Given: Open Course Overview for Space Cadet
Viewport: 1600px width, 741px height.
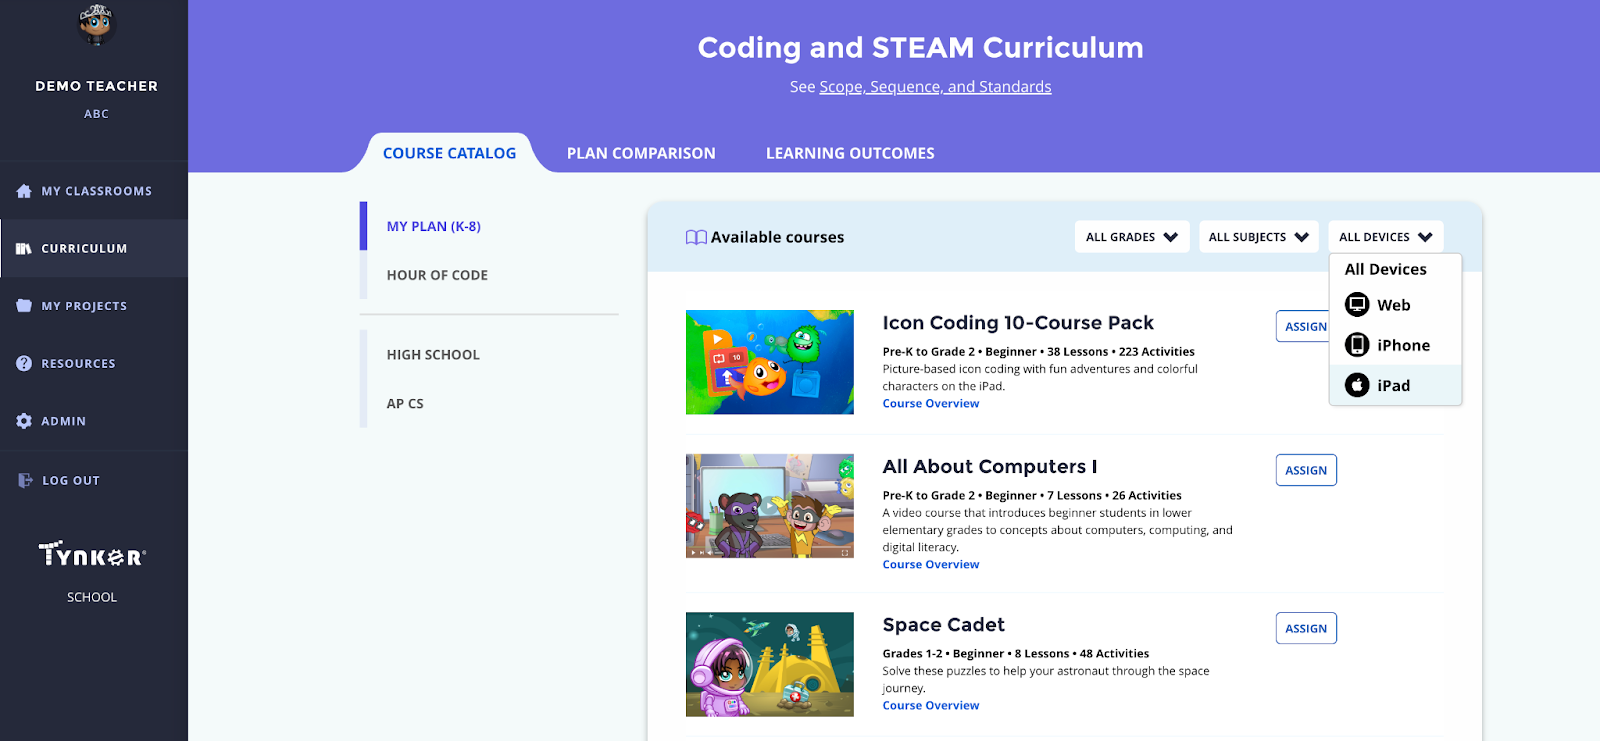Looking at the screenshot, I should tap(931, 706).
